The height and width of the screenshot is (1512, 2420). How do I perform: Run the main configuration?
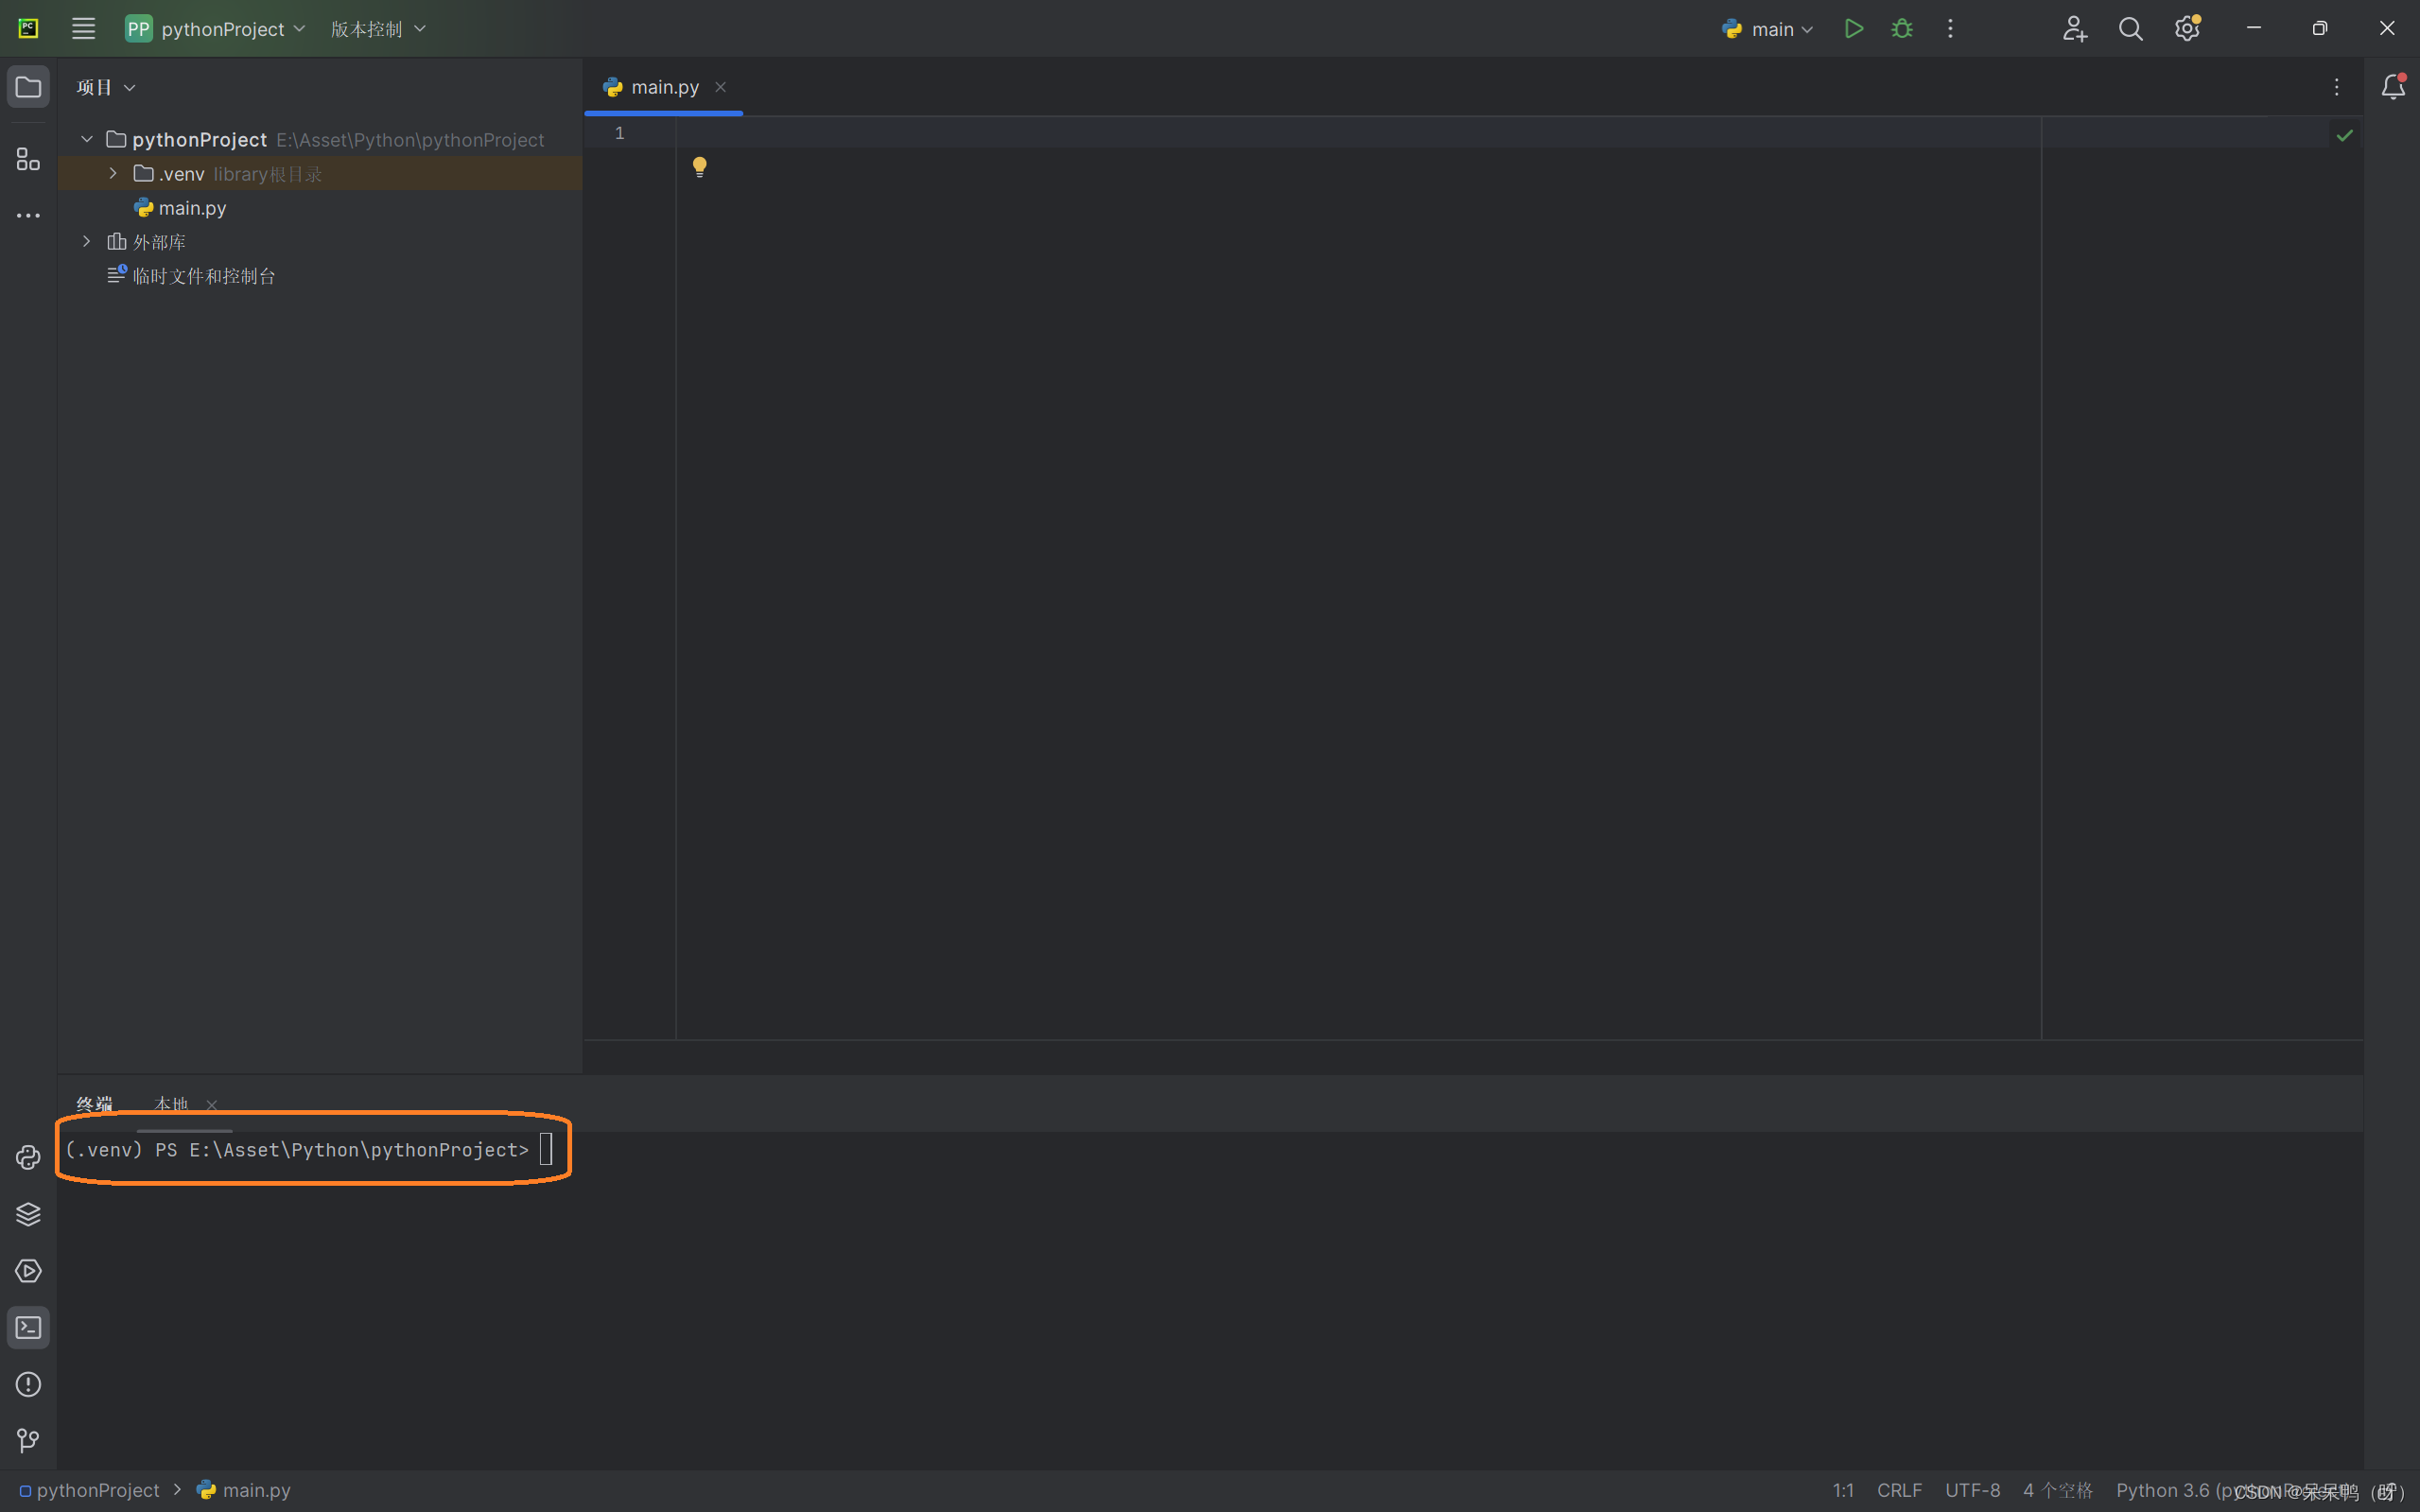click(1853, 29)
